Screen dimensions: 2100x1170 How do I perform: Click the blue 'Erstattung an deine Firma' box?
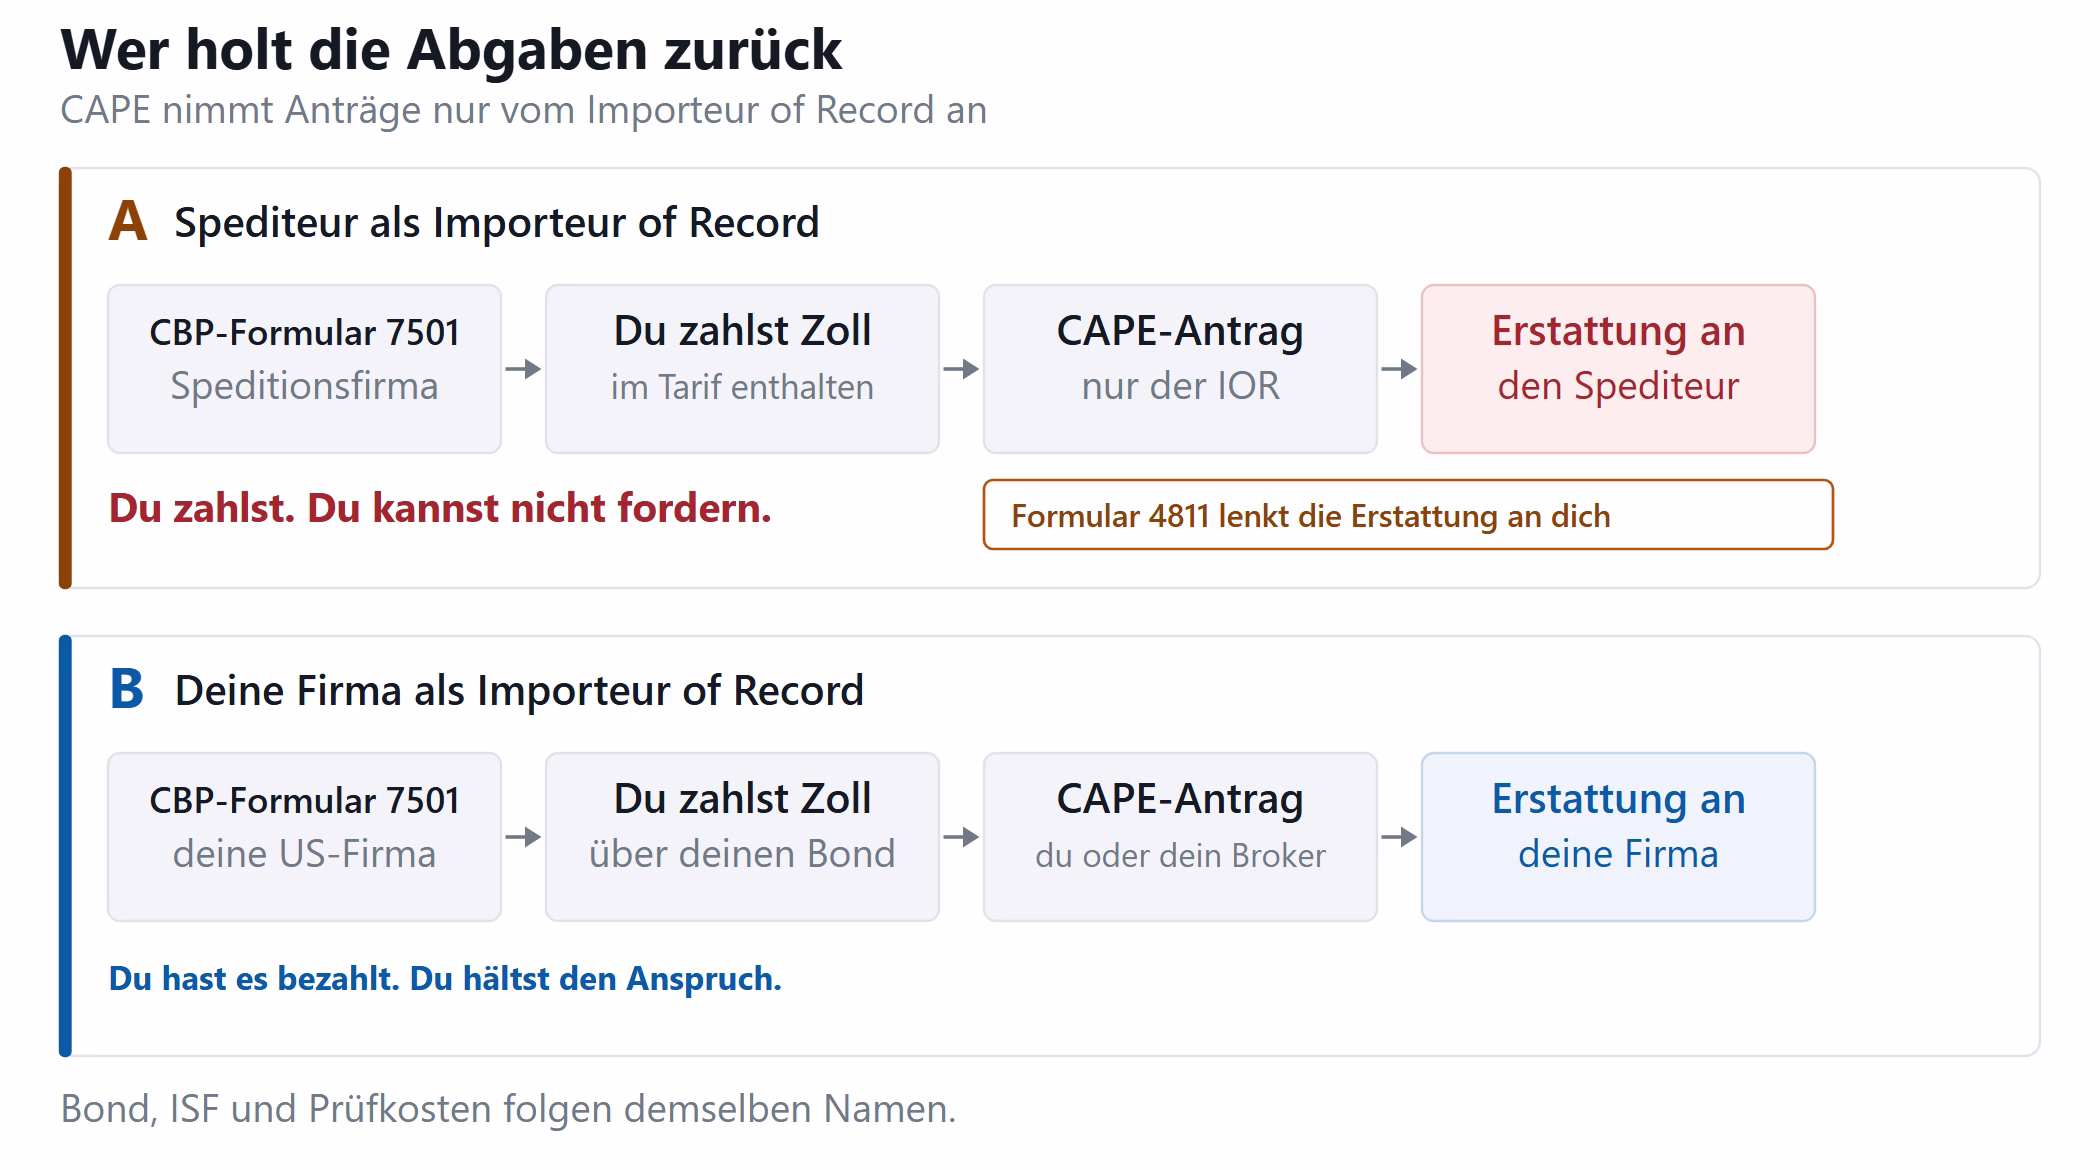tap(1618, 837)
